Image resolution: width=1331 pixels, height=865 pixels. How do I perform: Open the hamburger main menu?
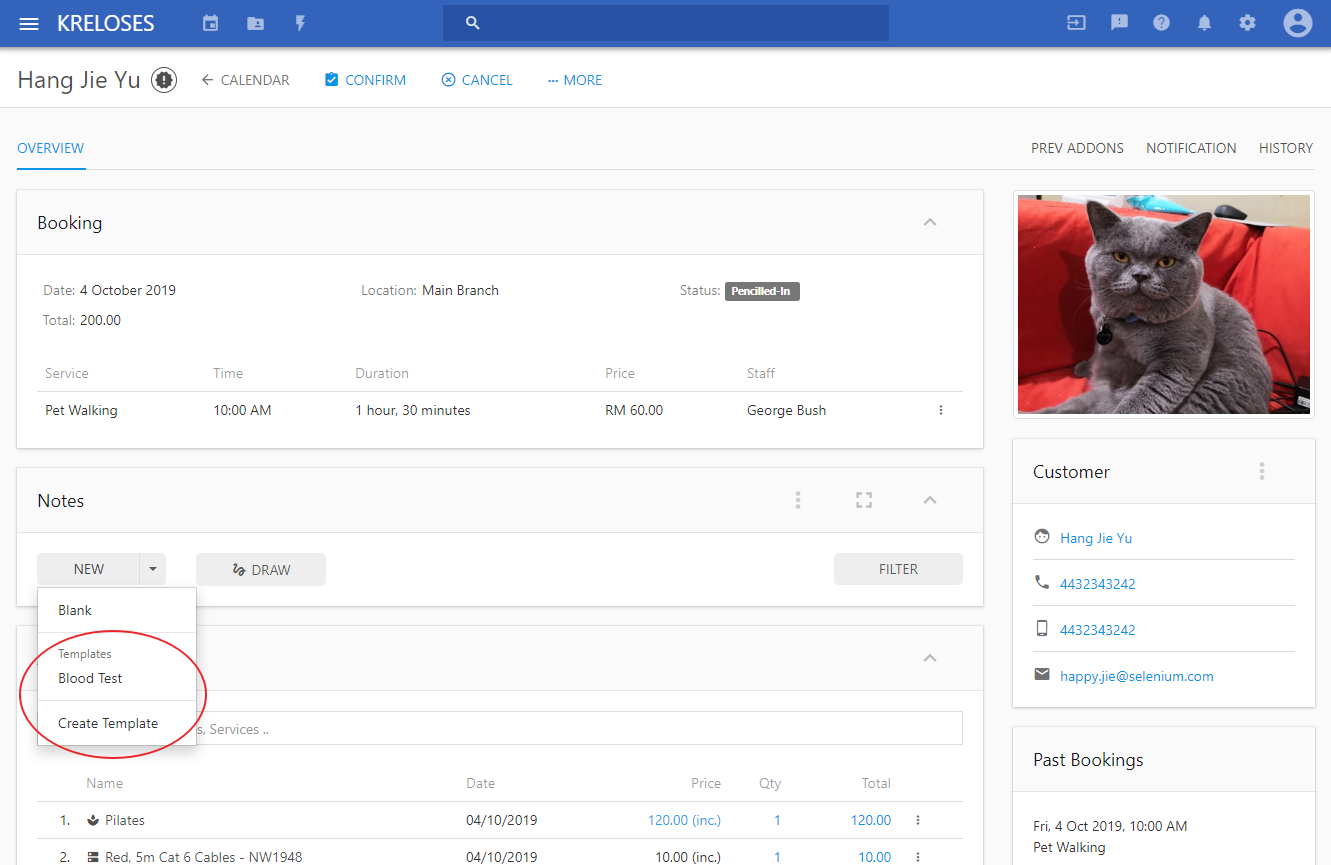(29, 23)
